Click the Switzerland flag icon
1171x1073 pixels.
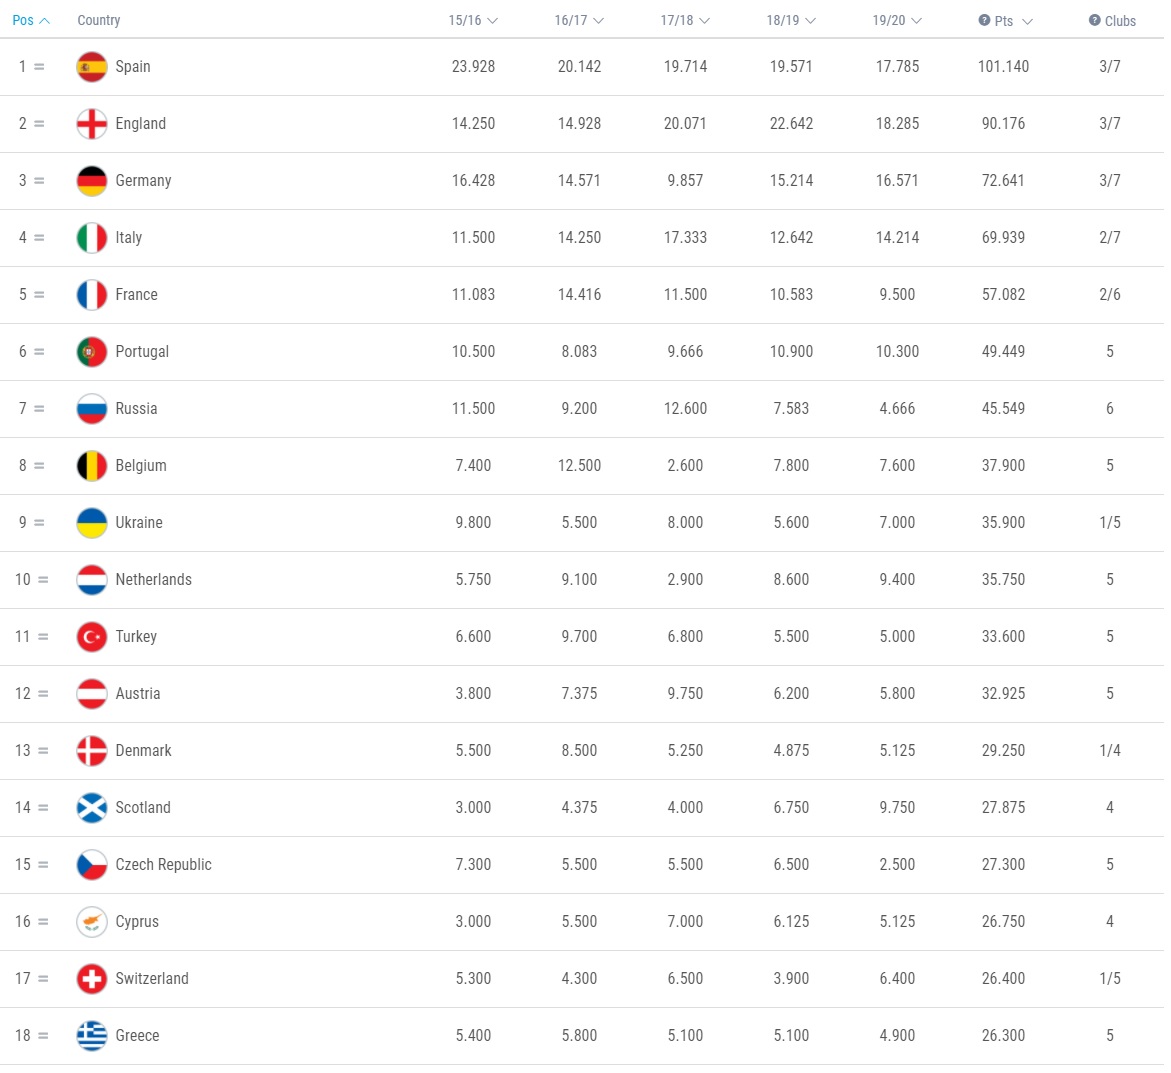pos(92,979)
